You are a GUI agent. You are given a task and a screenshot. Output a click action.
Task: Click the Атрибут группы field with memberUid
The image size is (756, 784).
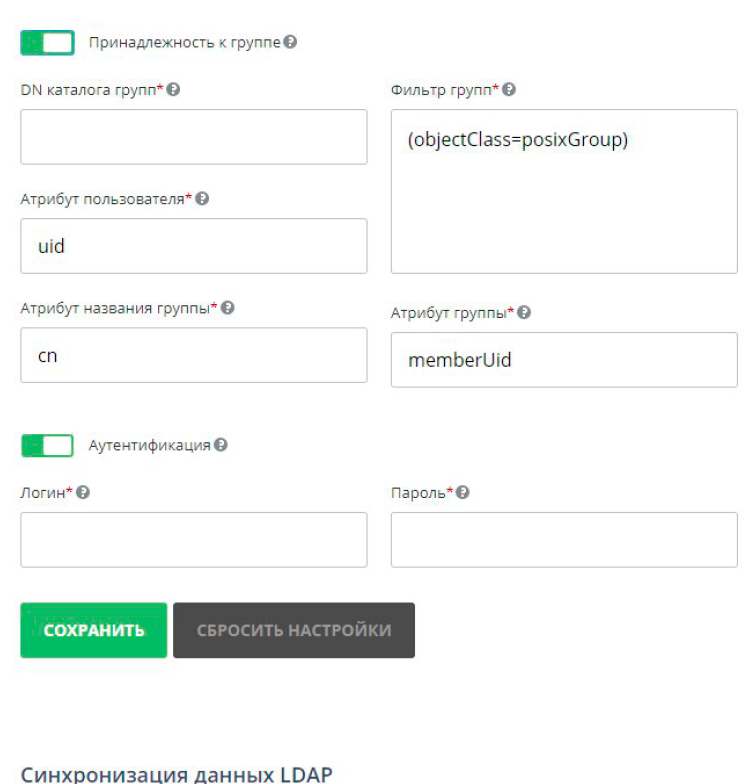click(563, 360)
